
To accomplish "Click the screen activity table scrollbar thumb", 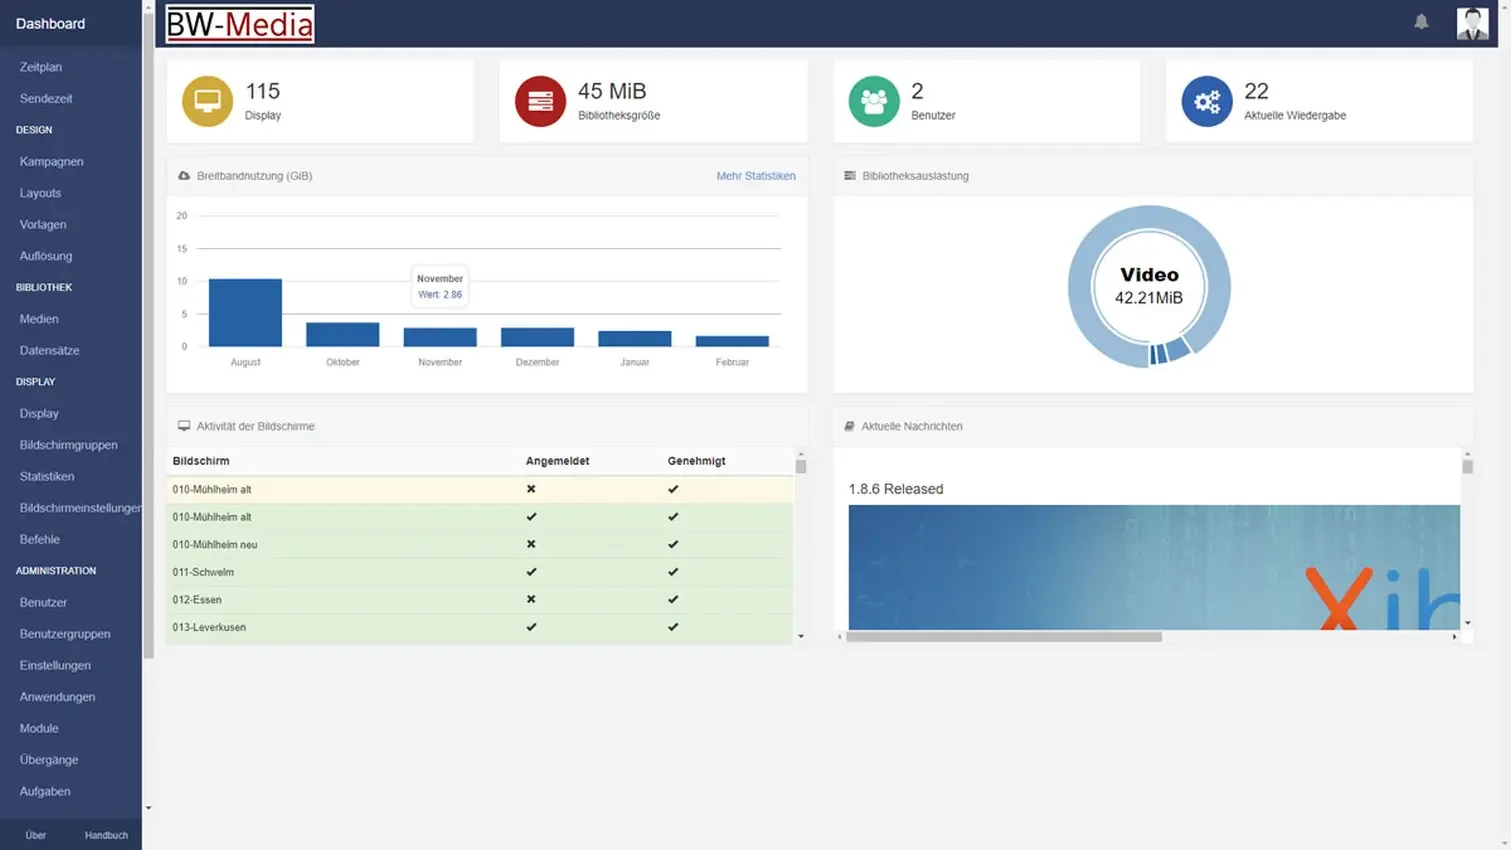I will click(x=801, y=466).
